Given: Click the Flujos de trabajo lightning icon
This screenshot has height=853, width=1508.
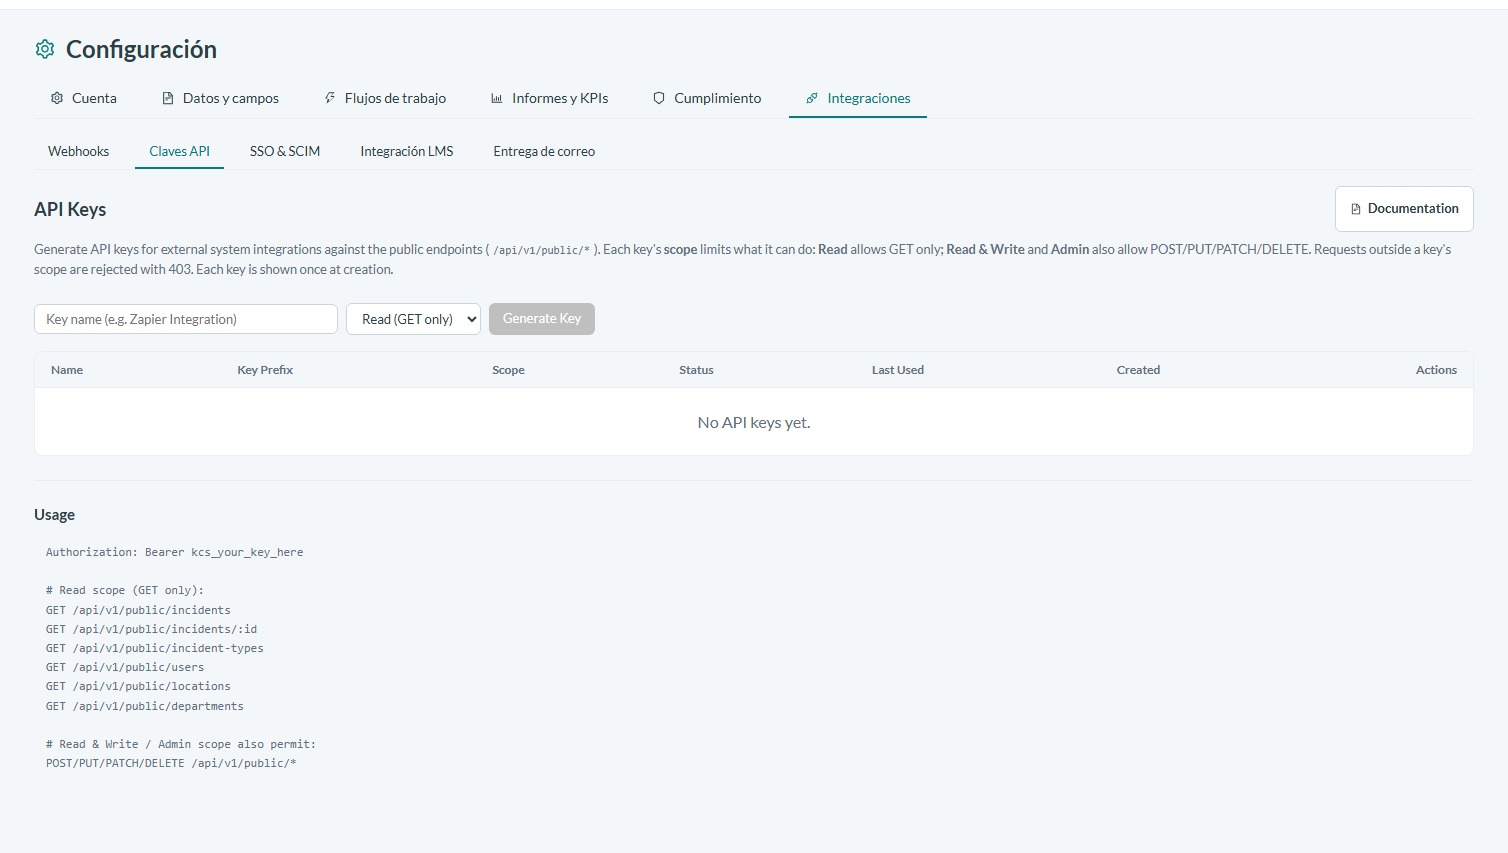Looking at the screenshot, I should click(x=330, y=98).
